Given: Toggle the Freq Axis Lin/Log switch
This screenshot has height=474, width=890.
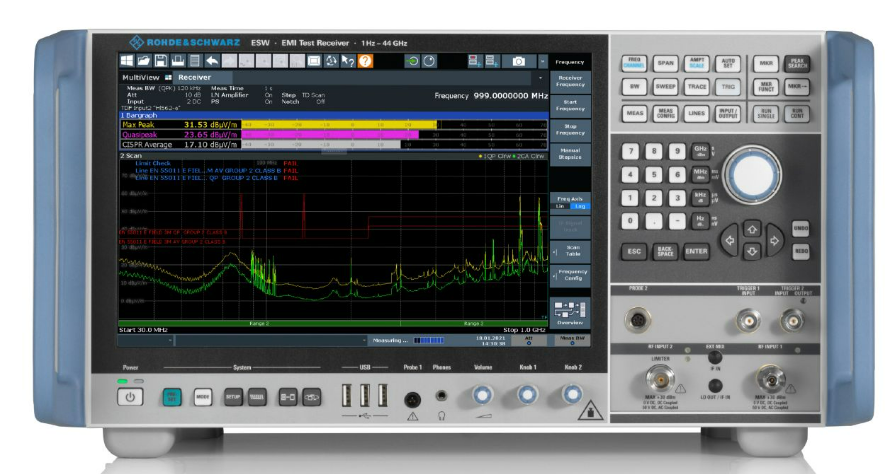Looking at the screenshot, I should 571,206.
